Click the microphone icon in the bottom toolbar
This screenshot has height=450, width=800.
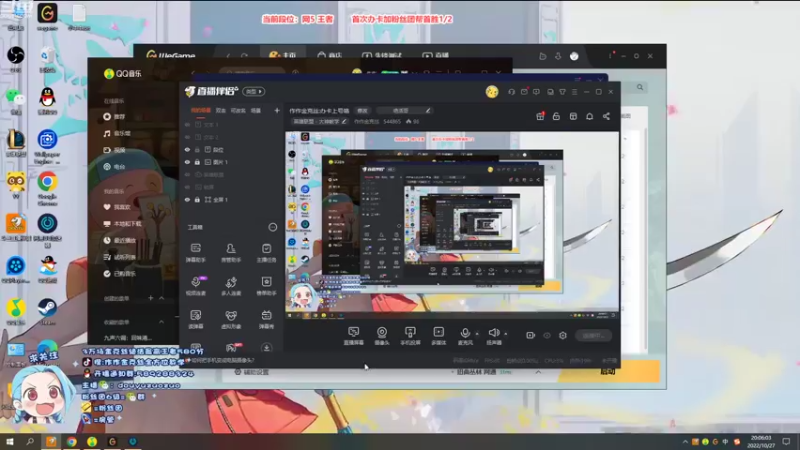[x=465, y=333]
